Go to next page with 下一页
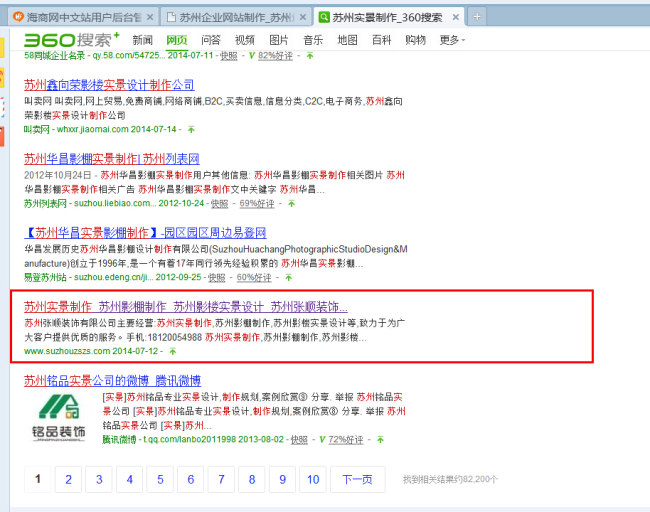The image size is (650, 512). (x=358, y=480)
